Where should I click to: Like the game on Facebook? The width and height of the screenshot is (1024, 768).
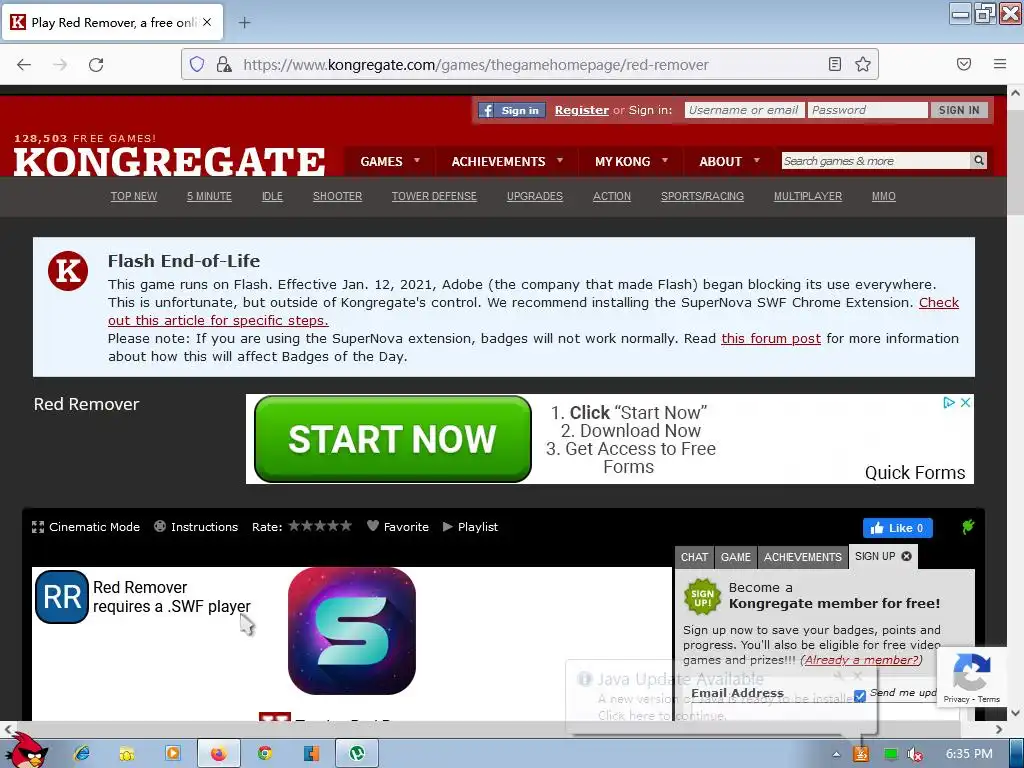[897, 528]
